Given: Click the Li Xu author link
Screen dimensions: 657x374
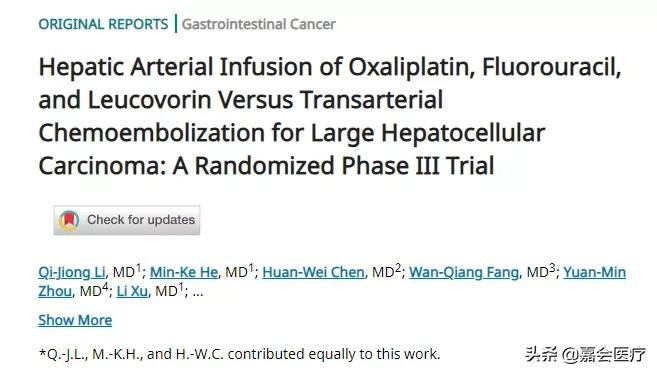Looking at the screenshot, I should [x=132, y=291].
